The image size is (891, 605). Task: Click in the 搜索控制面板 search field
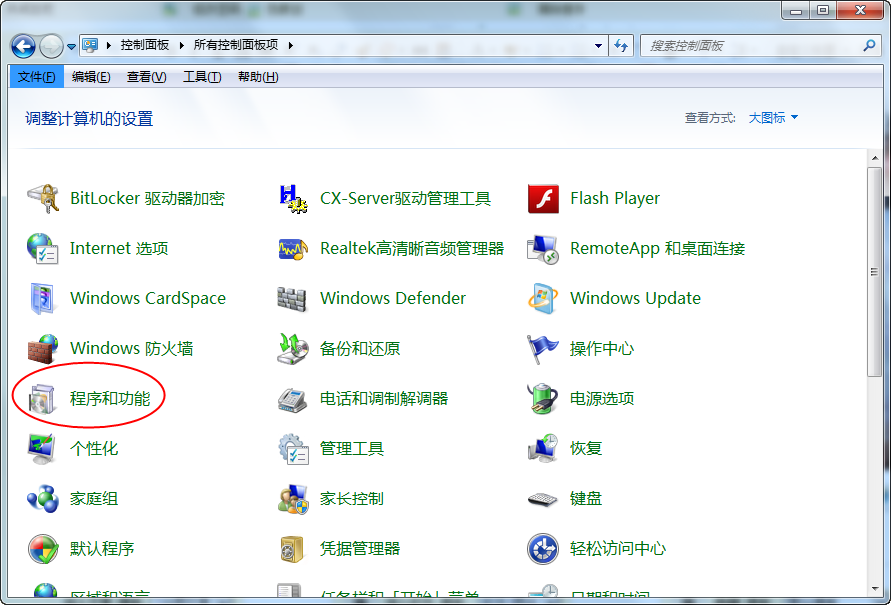coord(750,45)
